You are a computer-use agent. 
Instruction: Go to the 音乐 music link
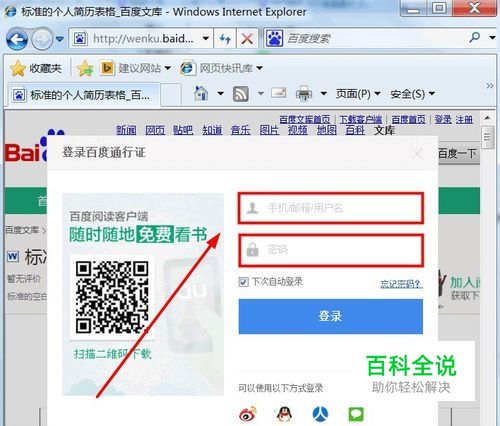coord(240,130)
